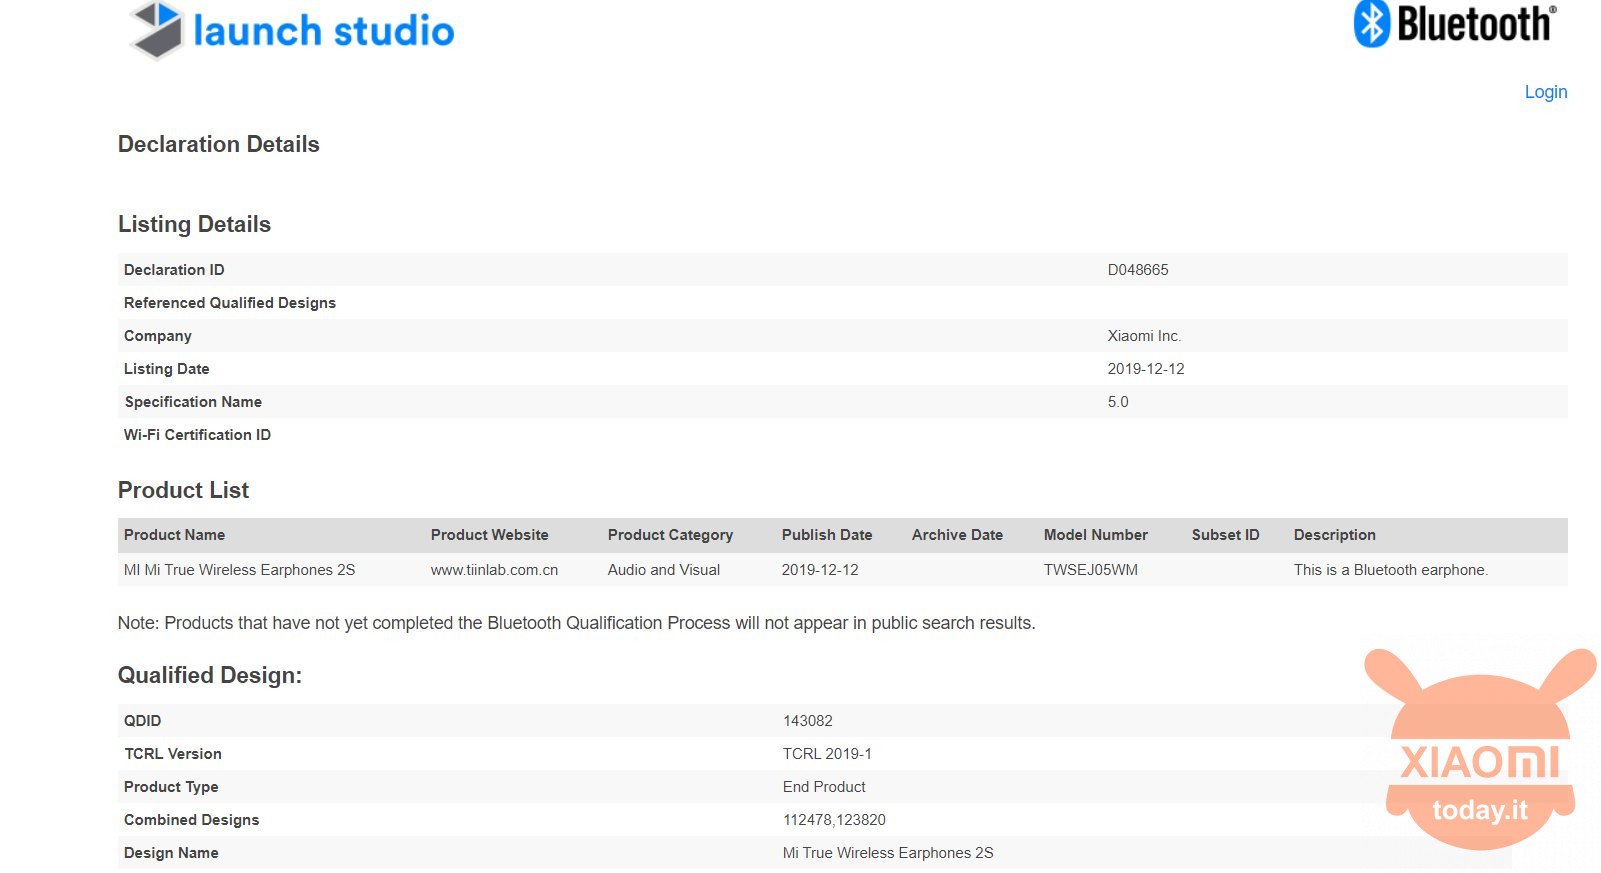Select design name Mi True Wireless Earphones 2S

point(888,853)
